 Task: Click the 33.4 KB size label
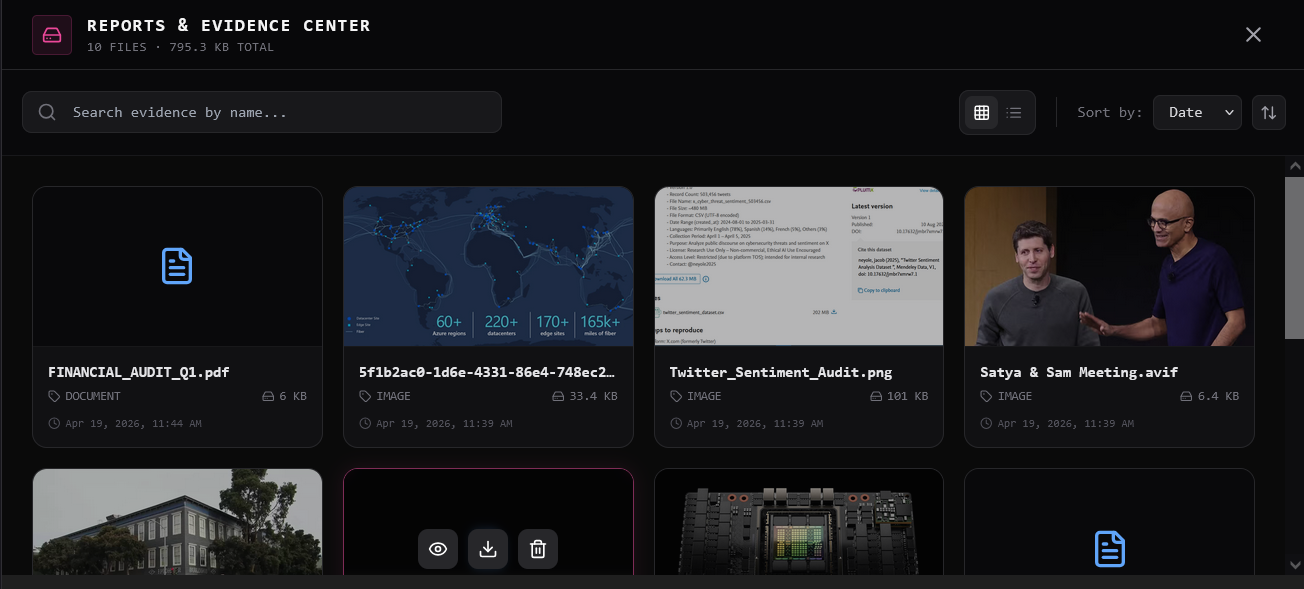[585, 396]
